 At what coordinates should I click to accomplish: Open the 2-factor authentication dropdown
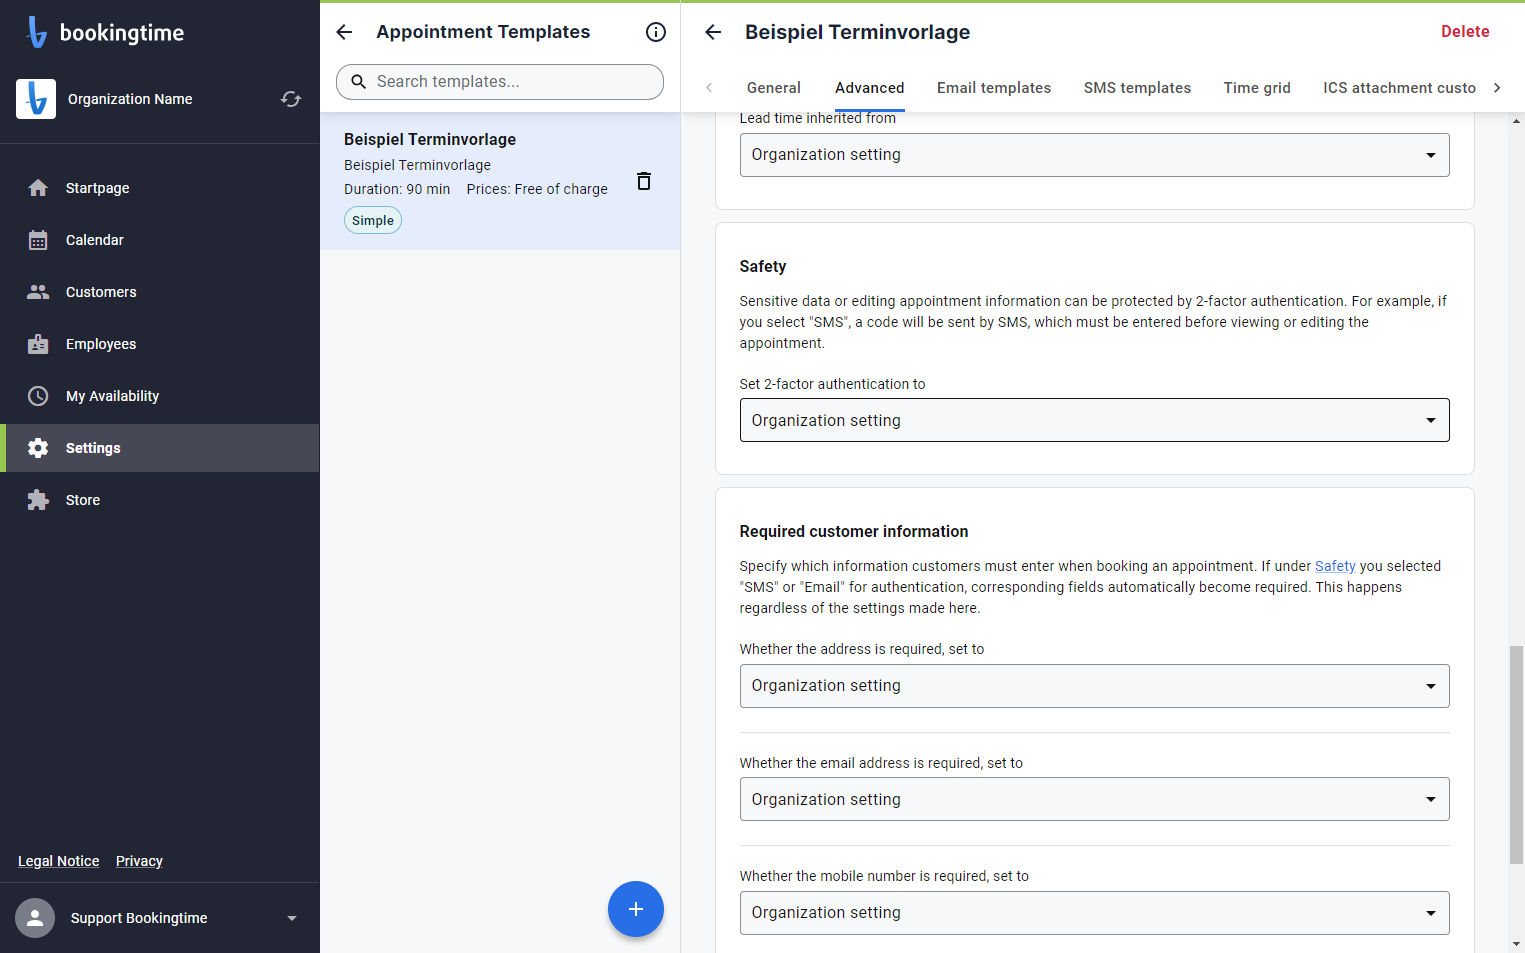pyautogui.click(x=1094, y=420)
